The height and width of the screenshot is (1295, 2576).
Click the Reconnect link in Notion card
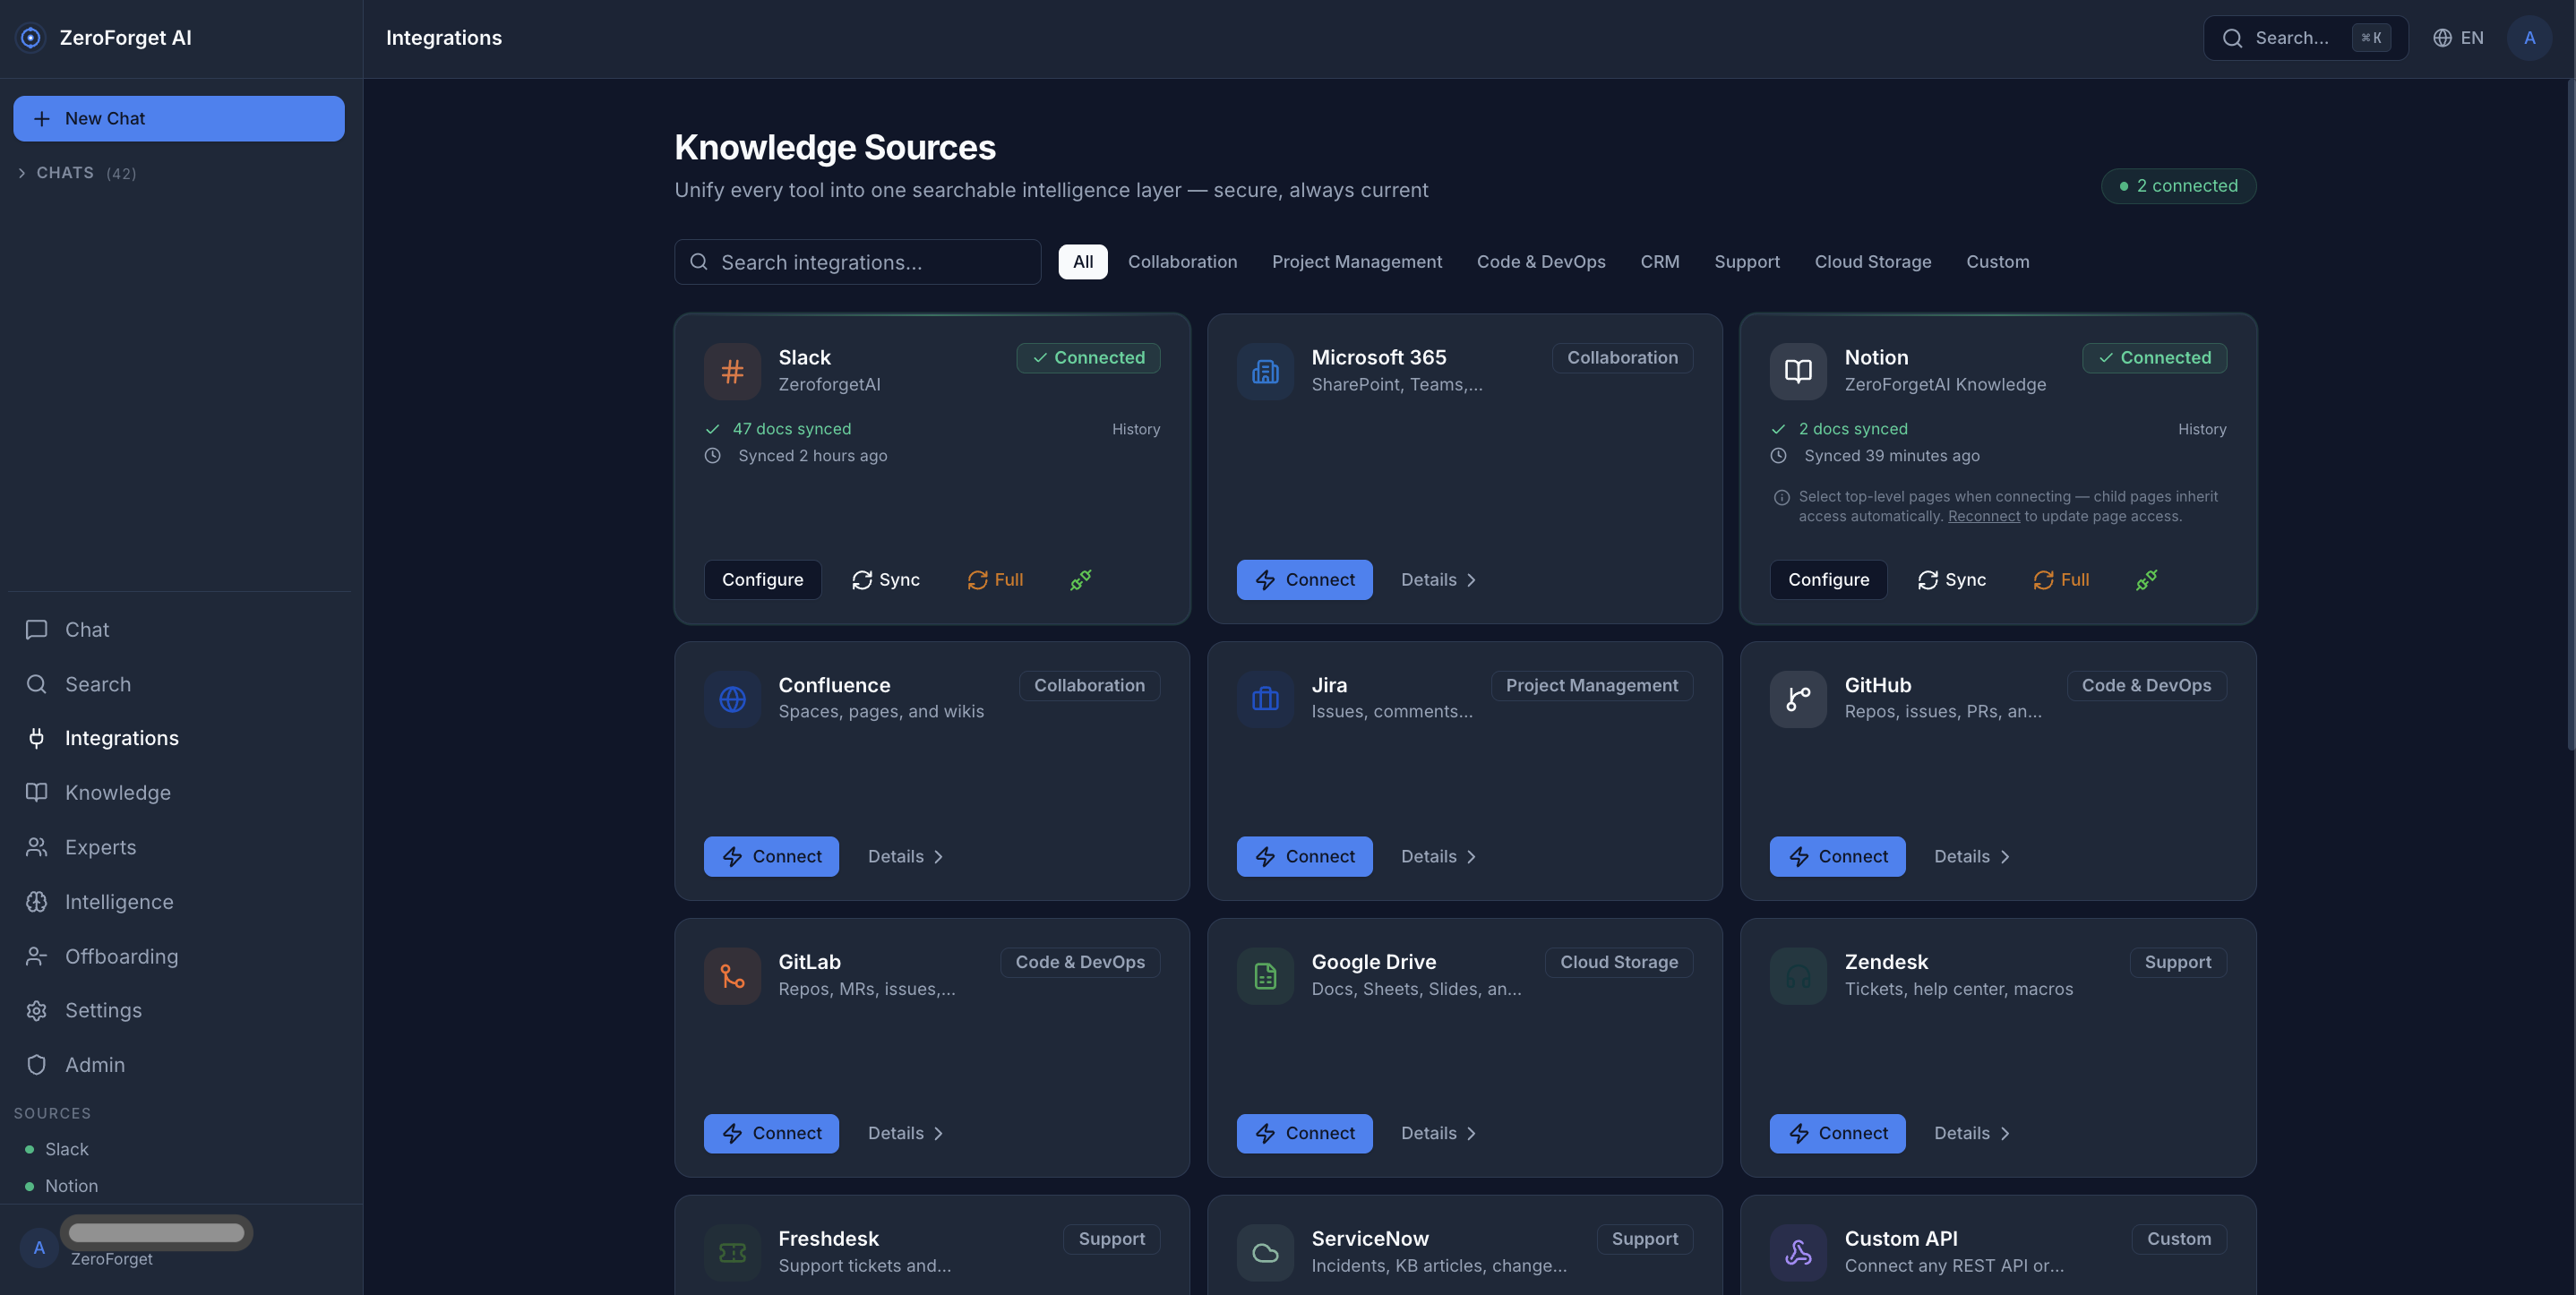tap(1983, 517)
